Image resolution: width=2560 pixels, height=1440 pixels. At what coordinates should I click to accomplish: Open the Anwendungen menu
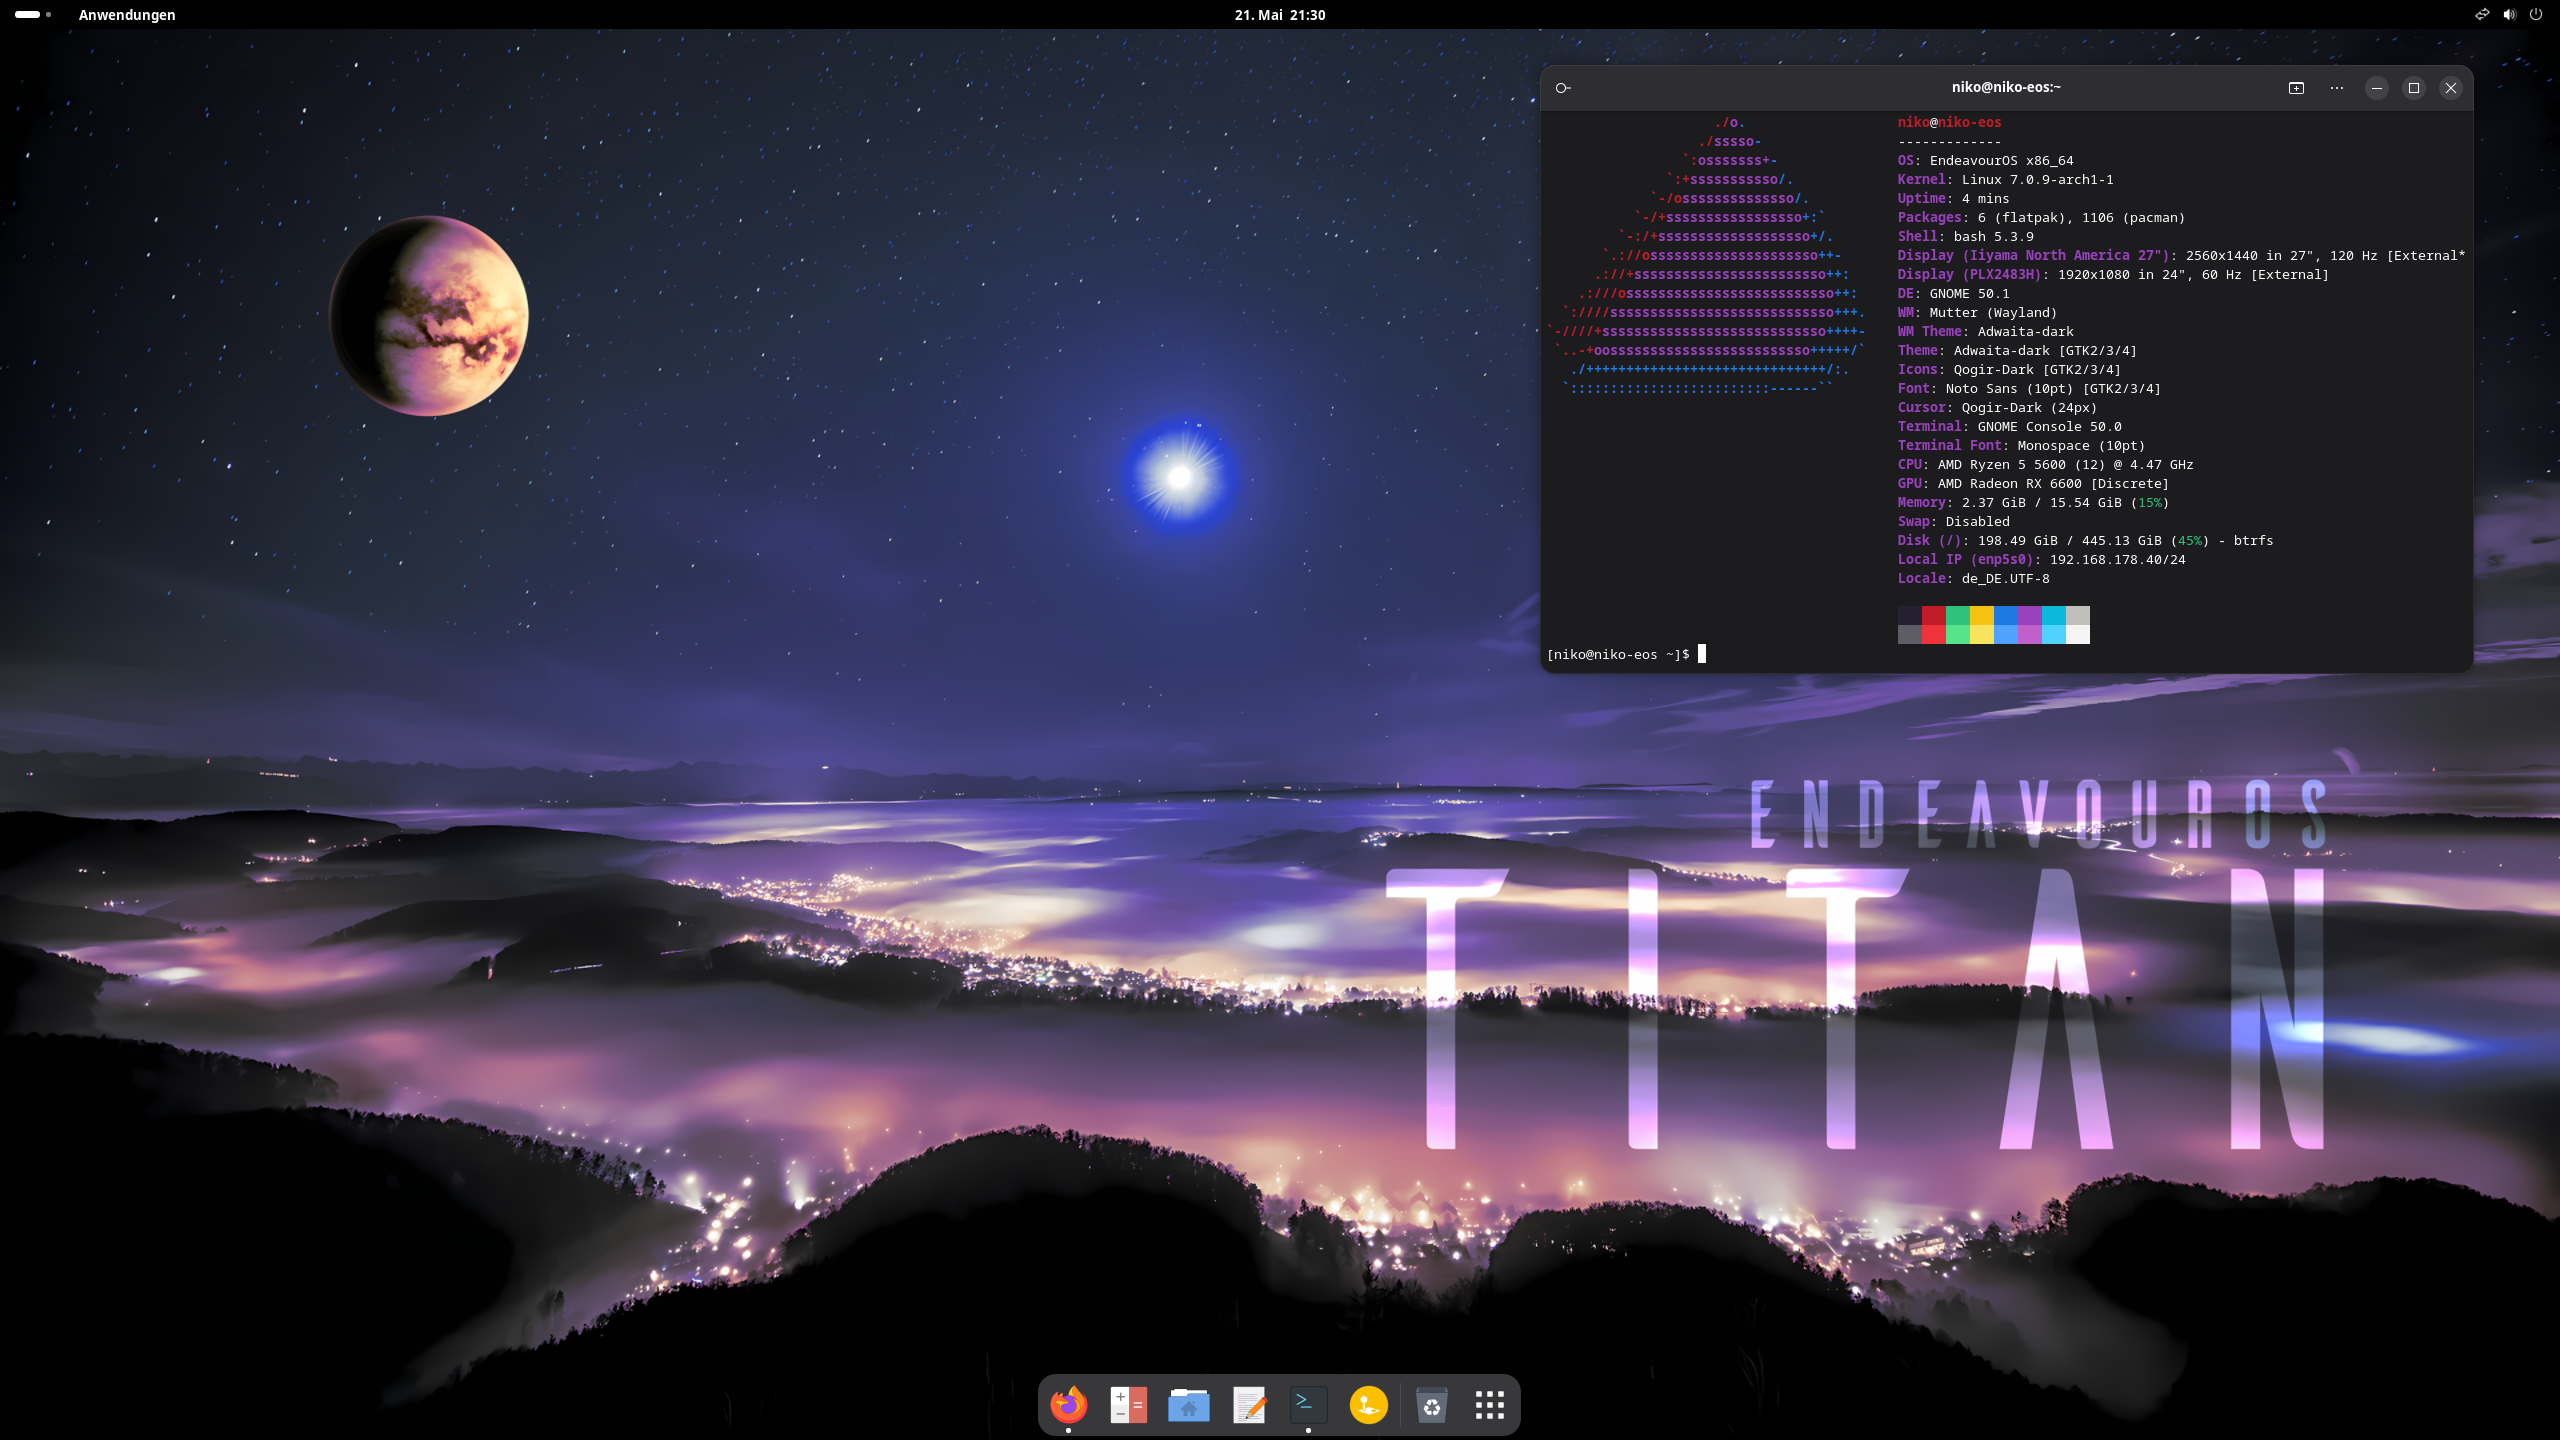click(127, 15)
